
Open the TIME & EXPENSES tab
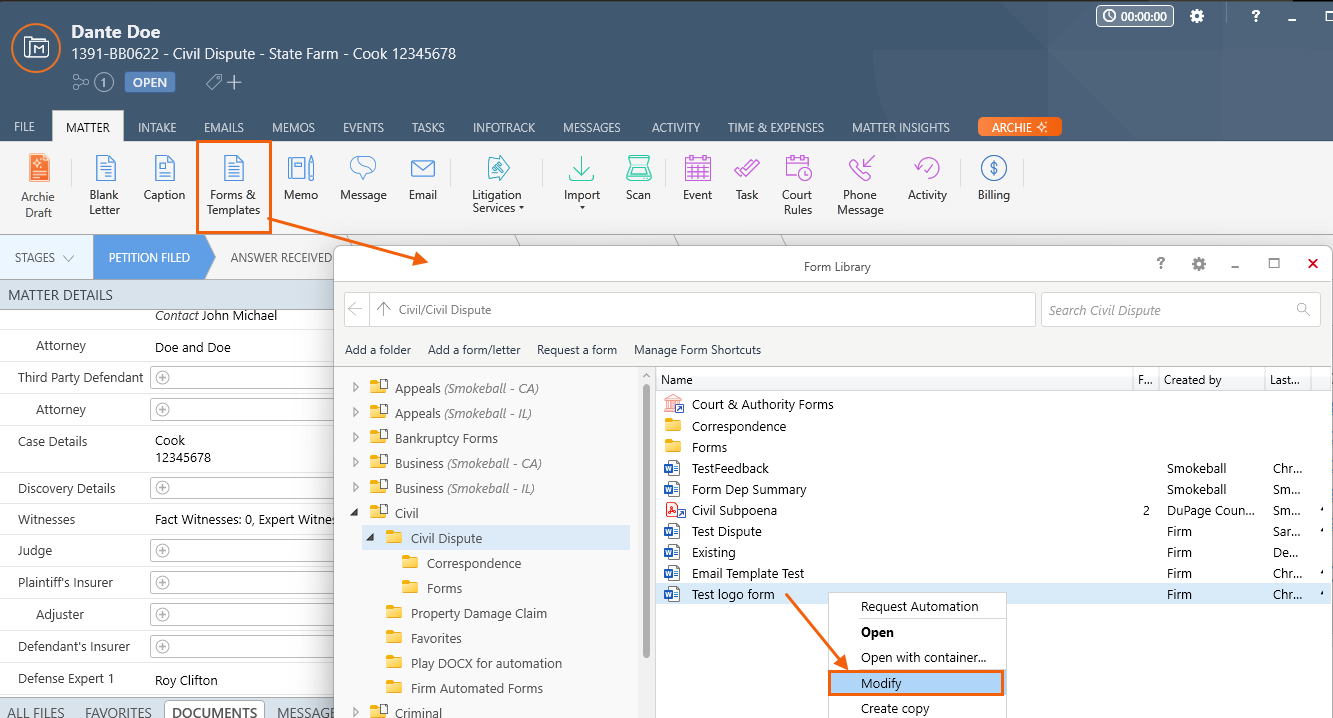pyautogui.click(x=776, y=127)
